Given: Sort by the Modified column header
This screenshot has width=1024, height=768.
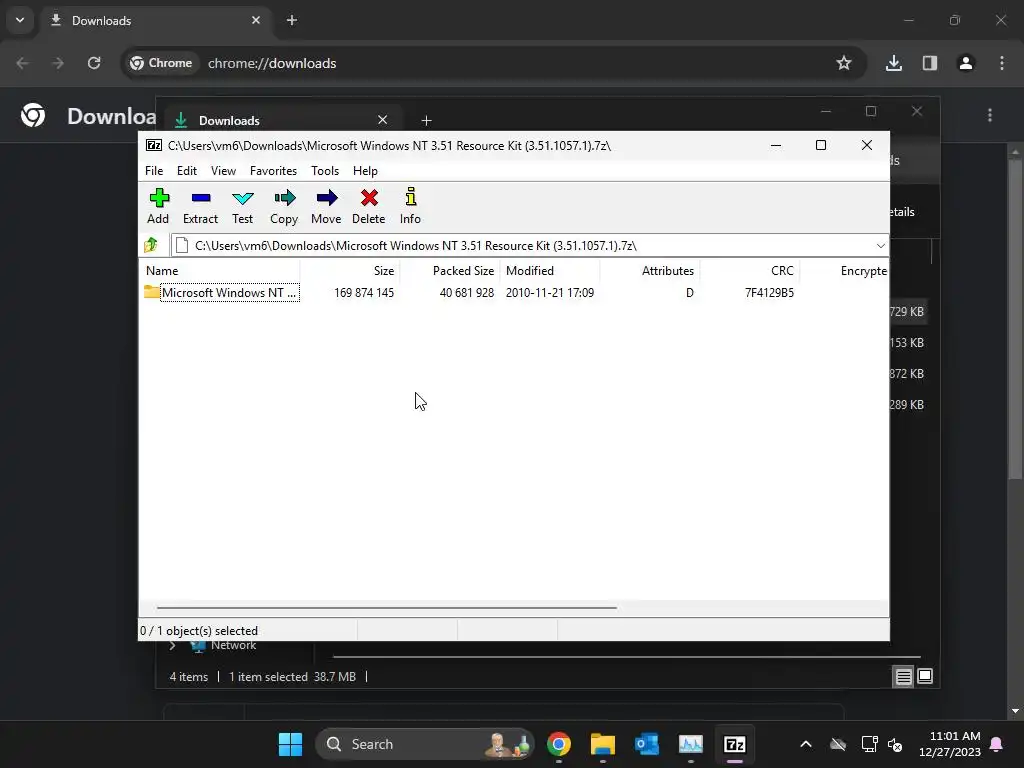Looking at the screenshot, I should point(550,270).
